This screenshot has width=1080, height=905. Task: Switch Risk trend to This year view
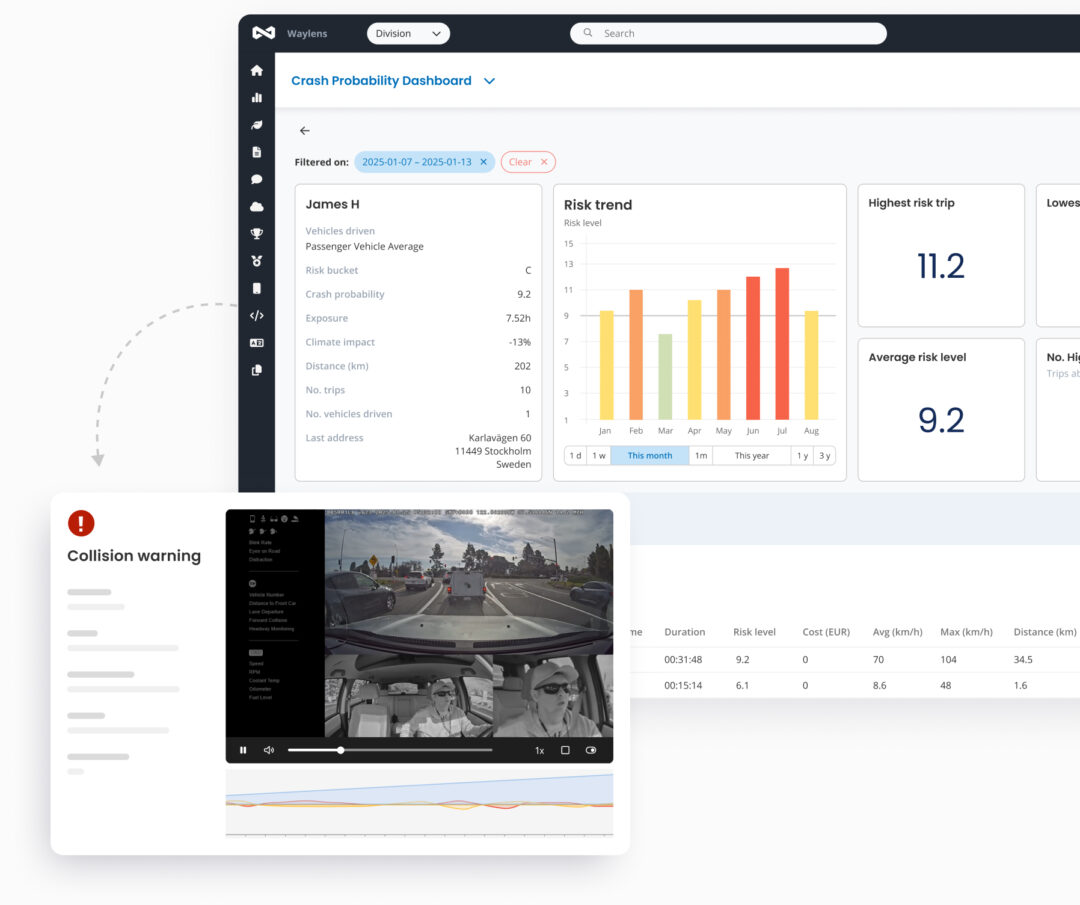pyautogui.click(x=751, y=455)
